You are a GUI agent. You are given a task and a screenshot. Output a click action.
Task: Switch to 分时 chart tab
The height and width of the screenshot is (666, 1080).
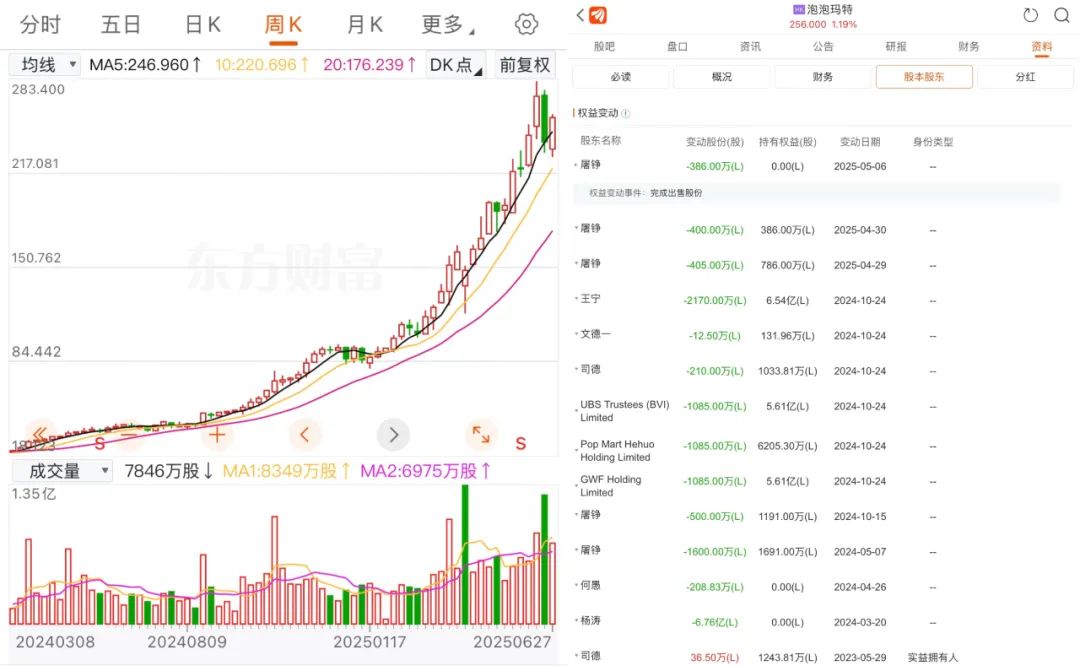pyautogui.click(x=40, y=25)
